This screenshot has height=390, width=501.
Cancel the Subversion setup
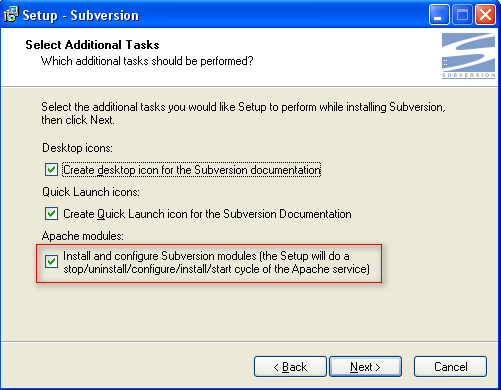click(450, 367)
